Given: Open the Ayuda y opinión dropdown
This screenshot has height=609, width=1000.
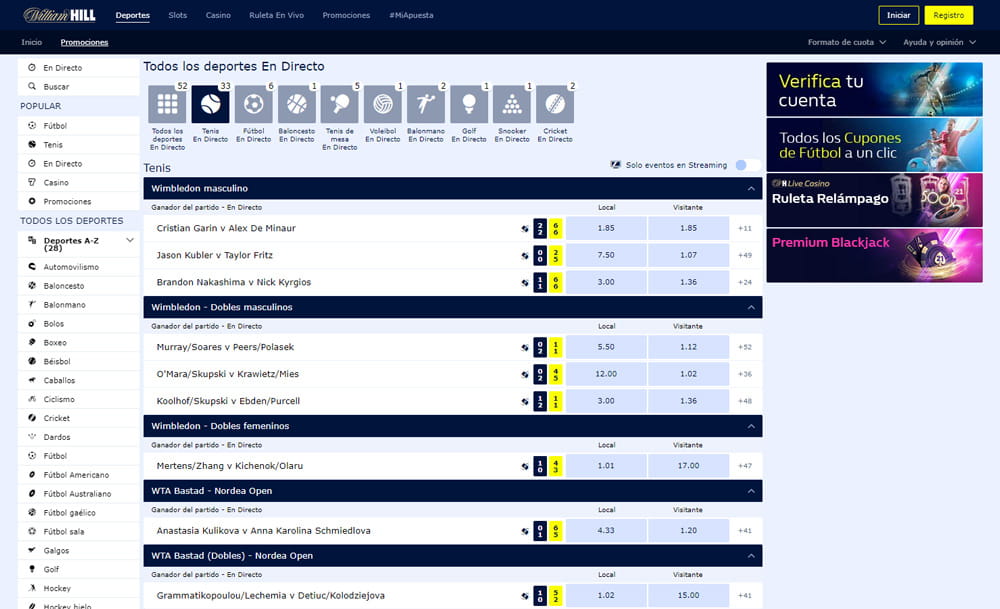Looking at the screenshot, I should (x=939, y=42).
